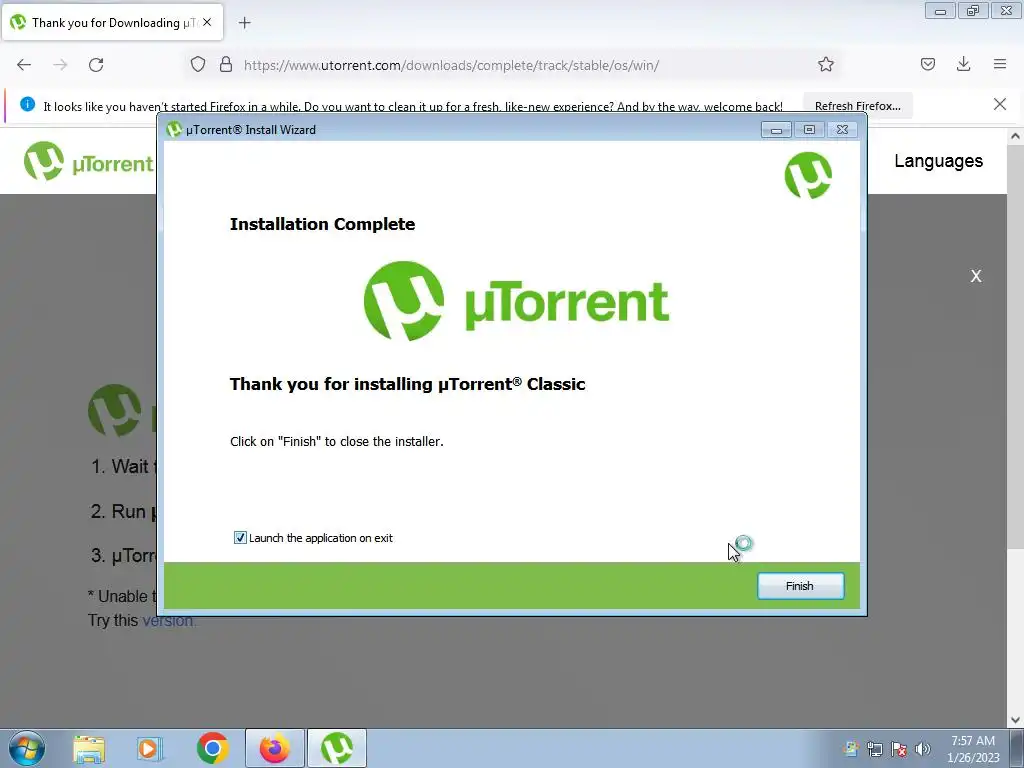This screenshot has width=1024, height=768.
Task: Click scrollbar down arrow on webpage
Action: pos(1014,720)
